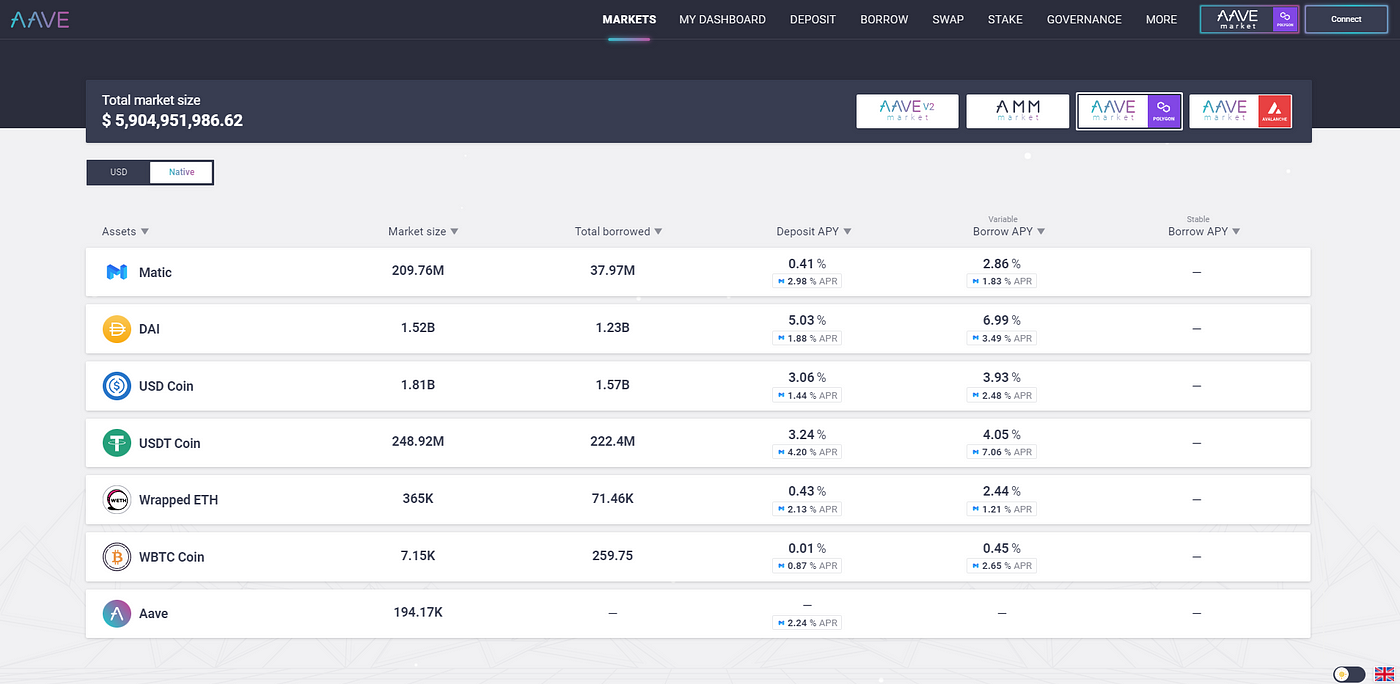This screenshot has width=1400, height=684.
Task: Click Aave deposit 2.24 % APR reward badge
Action: coord(807,623)
